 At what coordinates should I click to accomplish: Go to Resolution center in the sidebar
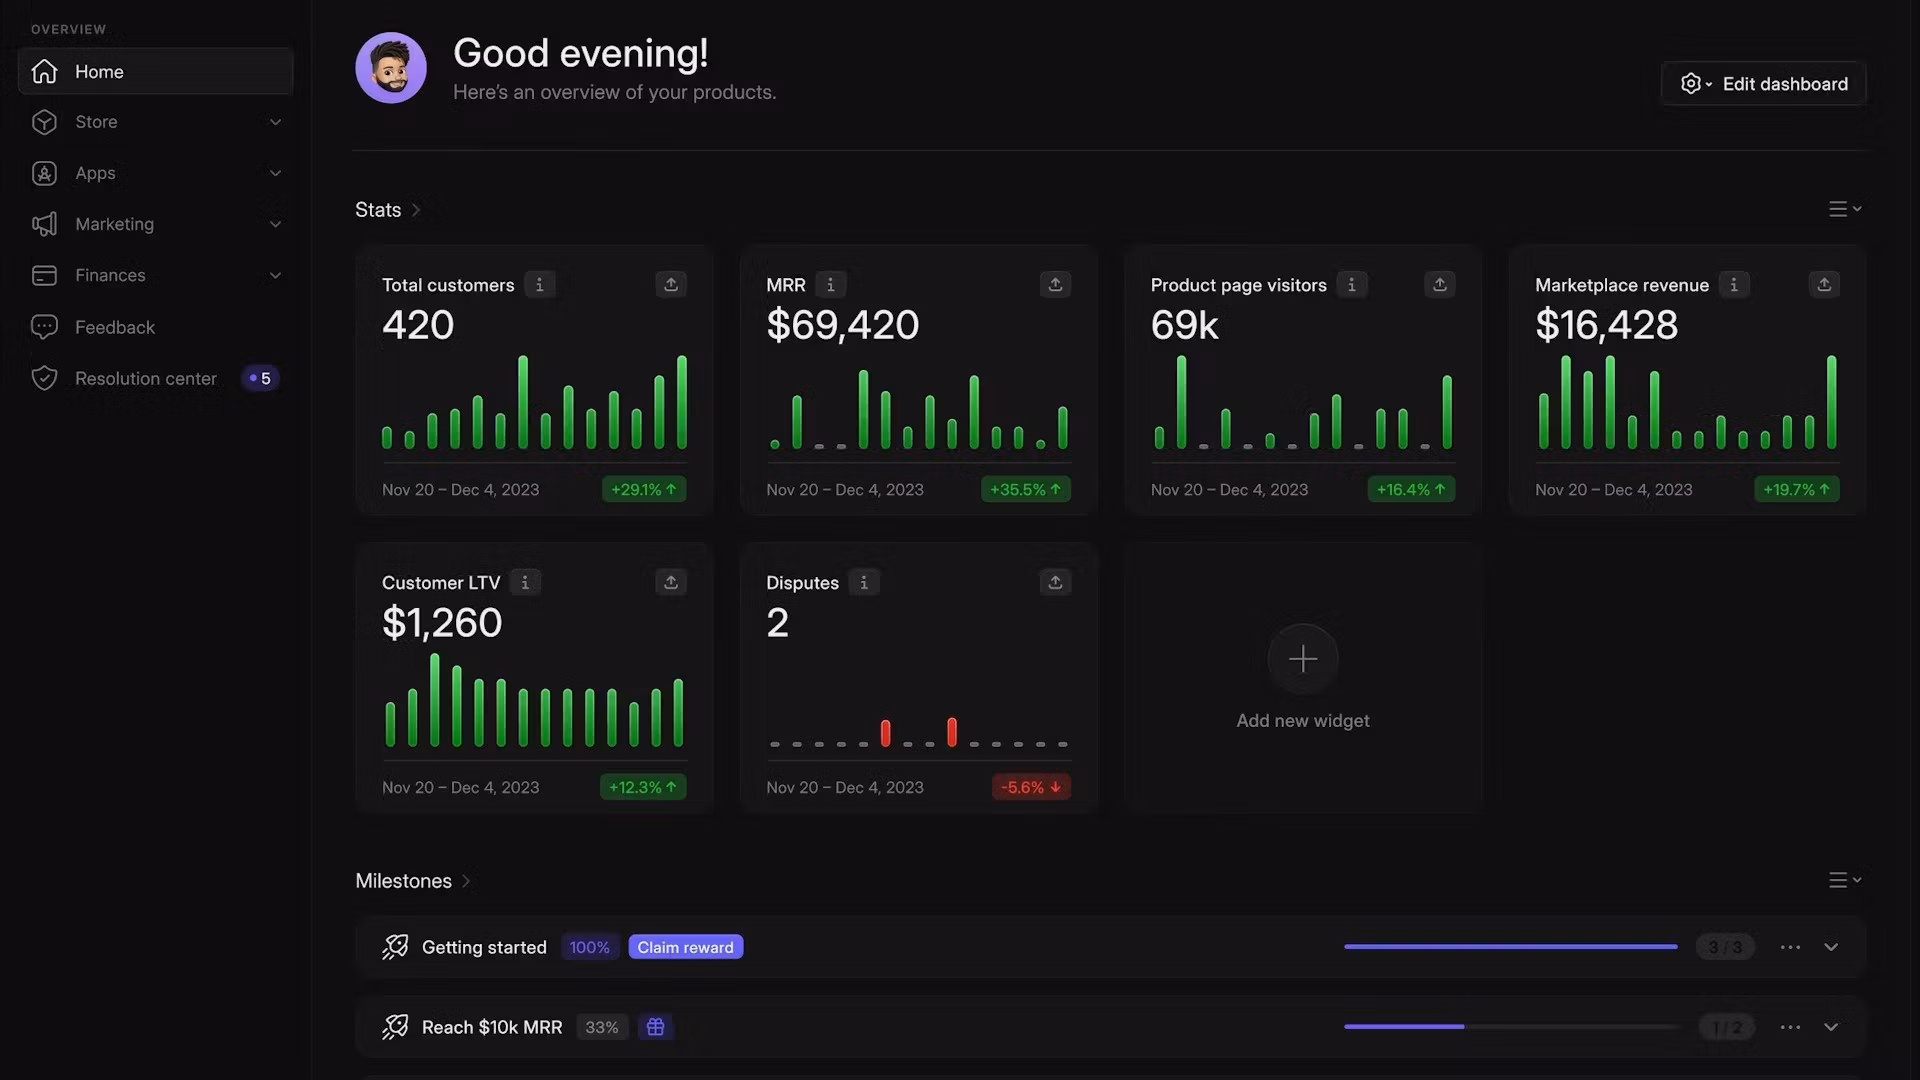146,379
